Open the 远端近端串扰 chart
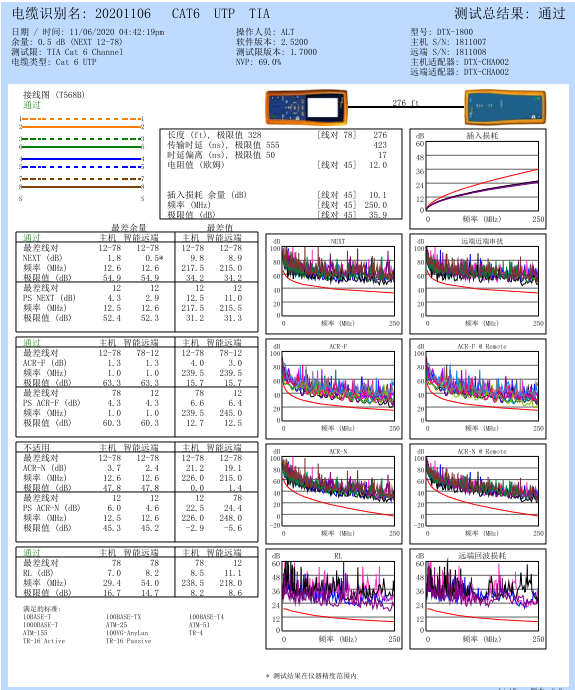 [478, 284]
